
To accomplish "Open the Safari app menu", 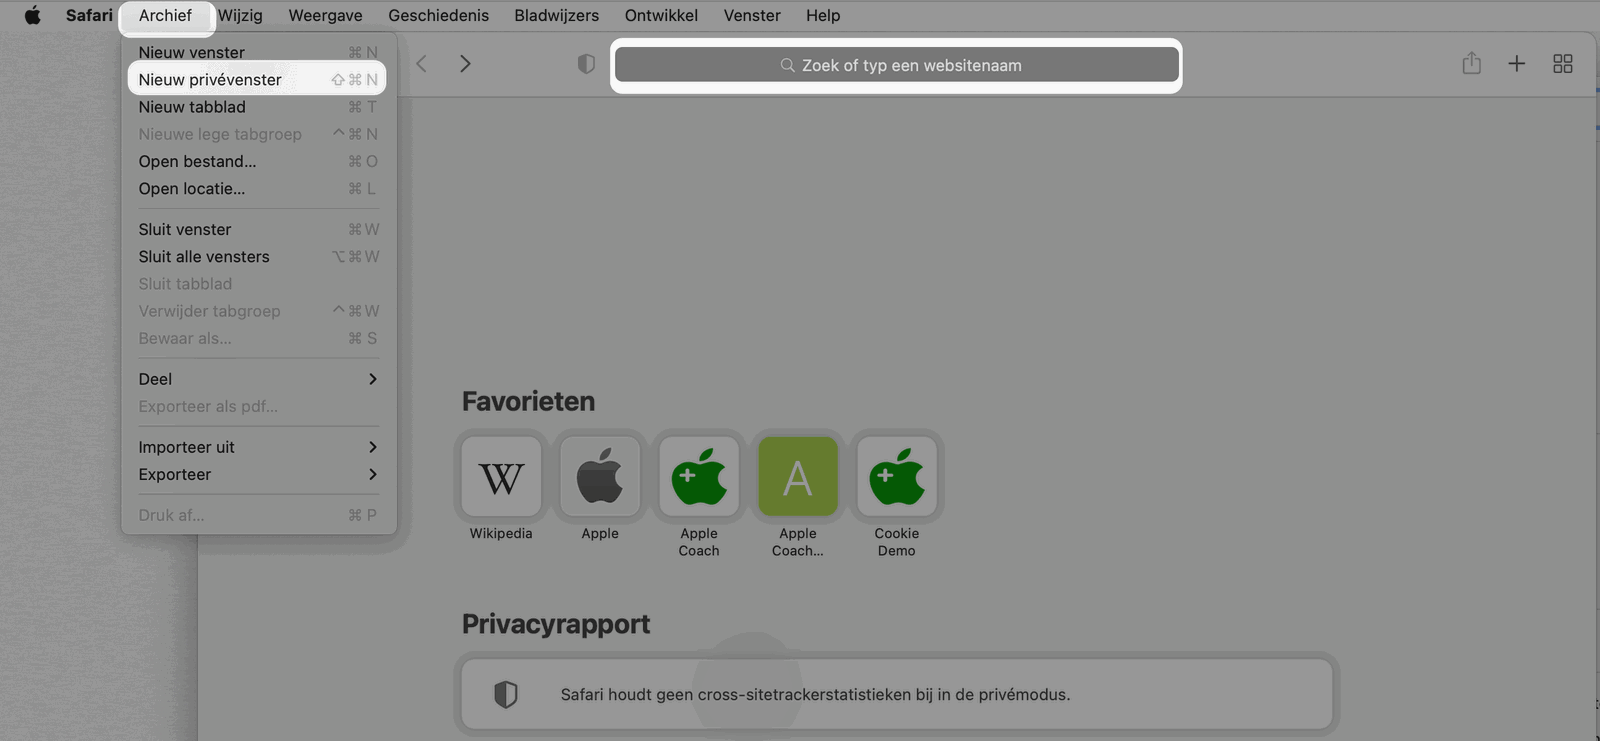I will pyautogui.click(x=89, y=15).
